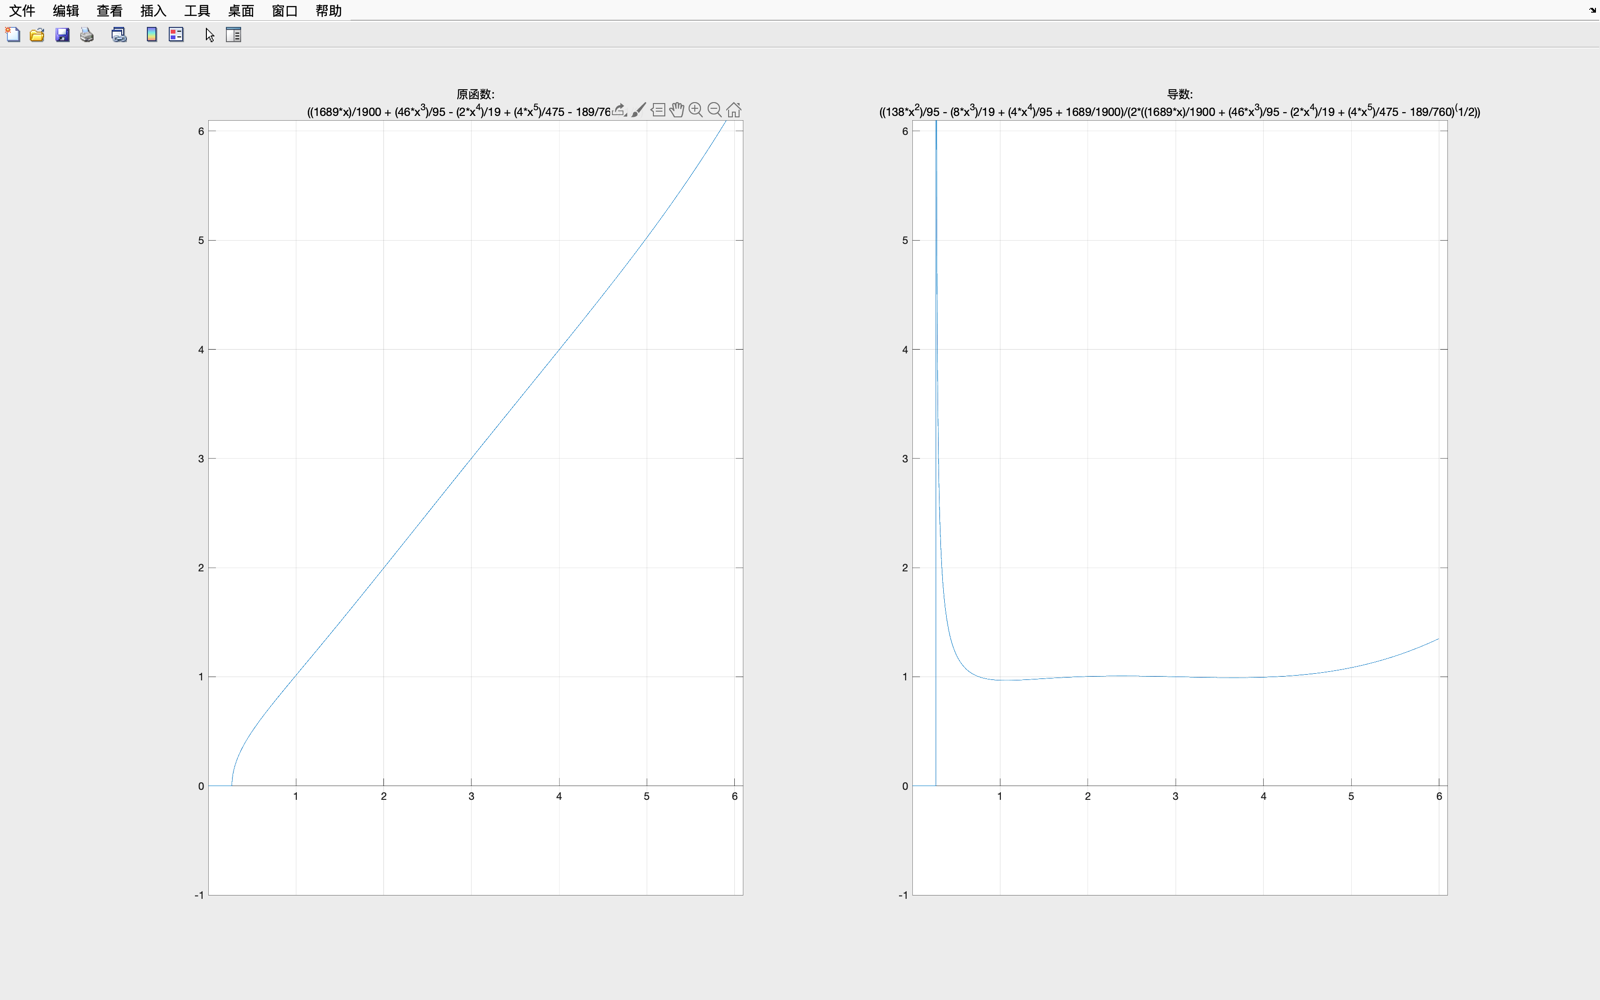Open the 查看 menu
The width and height of the screenshot is (1600, 1000).
tap(110, 11)
